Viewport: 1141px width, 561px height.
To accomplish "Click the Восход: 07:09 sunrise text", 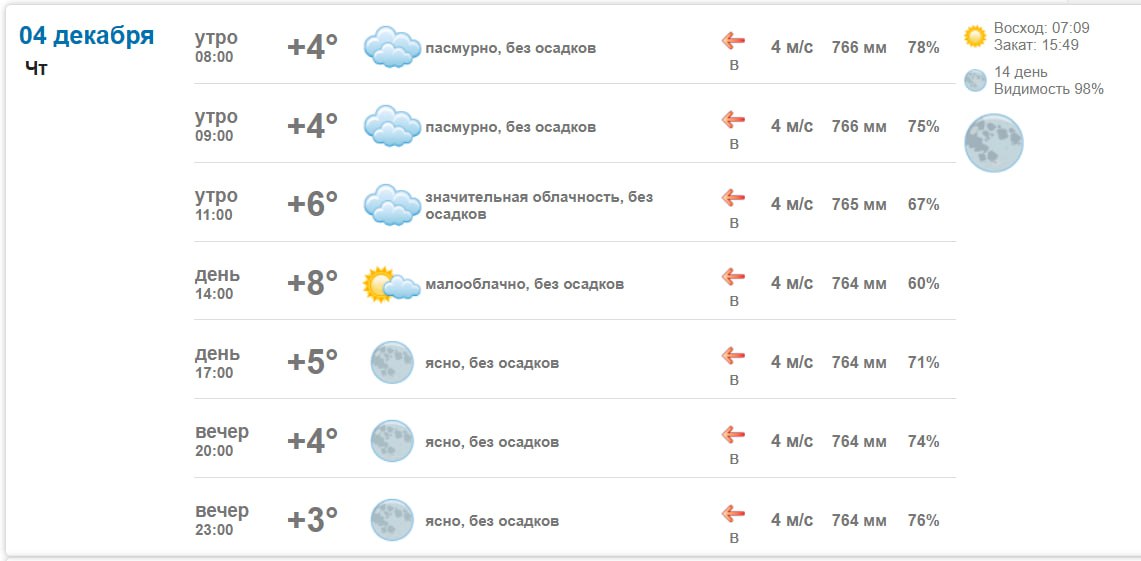I will [x=1041, y=28].
